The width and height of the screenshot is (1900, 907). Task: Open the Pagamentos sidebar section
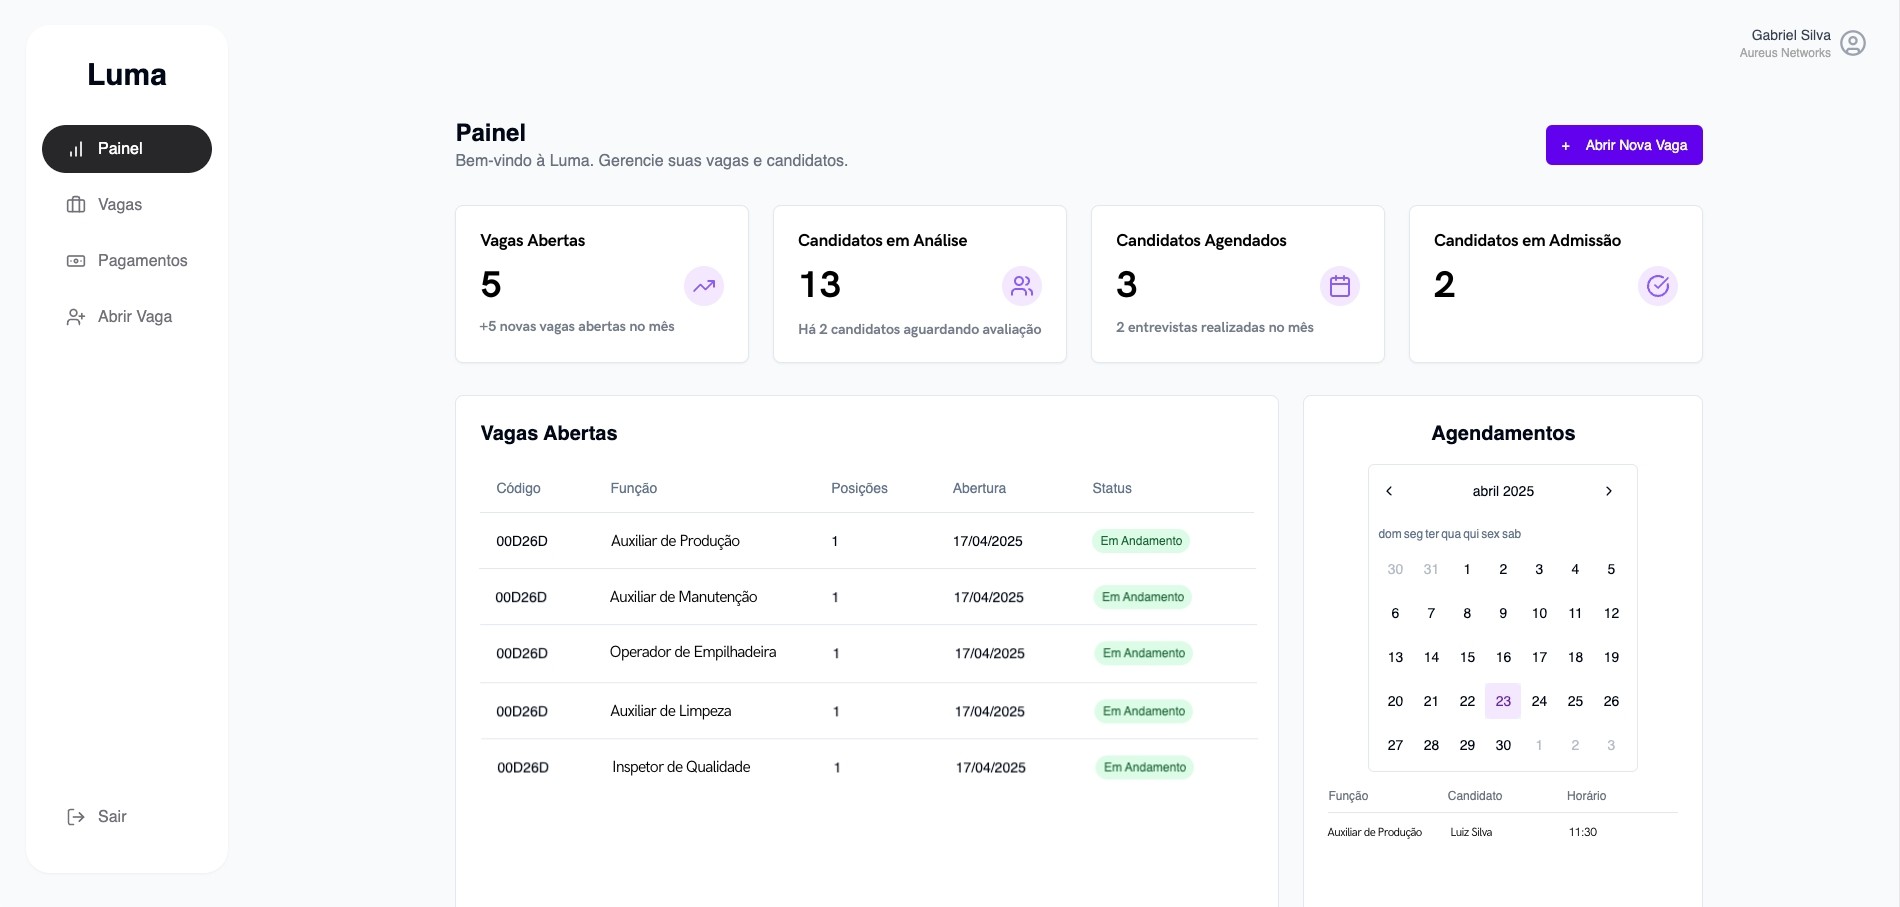(x=127, y=261)
